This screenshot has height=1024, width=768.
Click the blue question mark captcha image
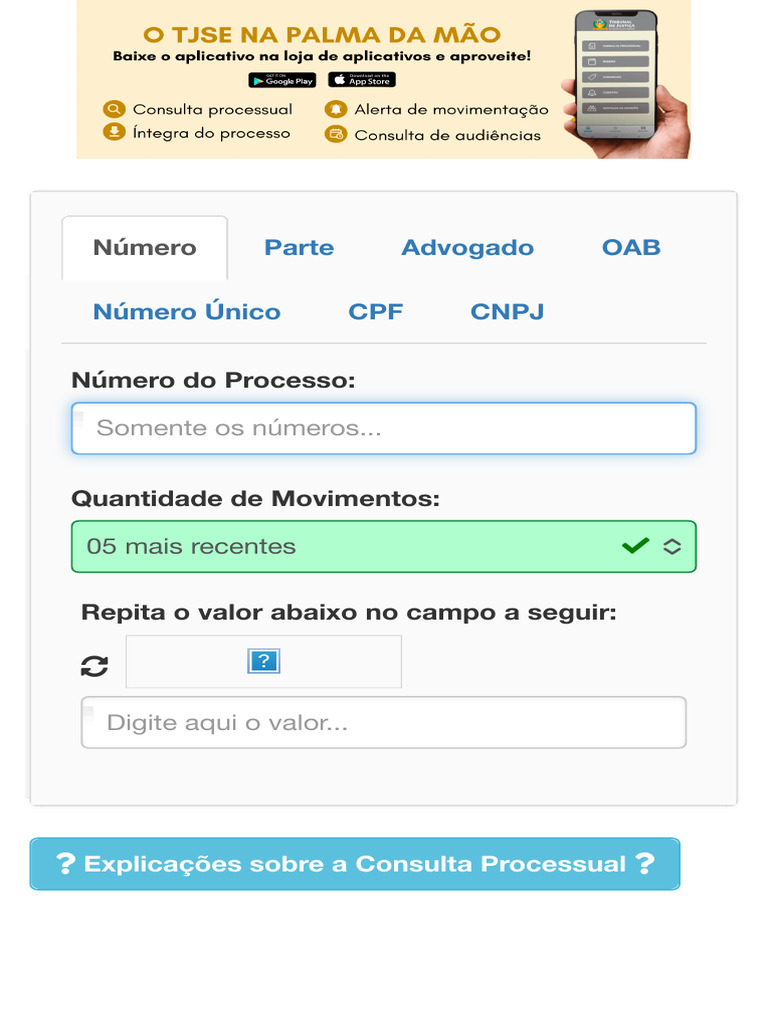tap(263, 661)
